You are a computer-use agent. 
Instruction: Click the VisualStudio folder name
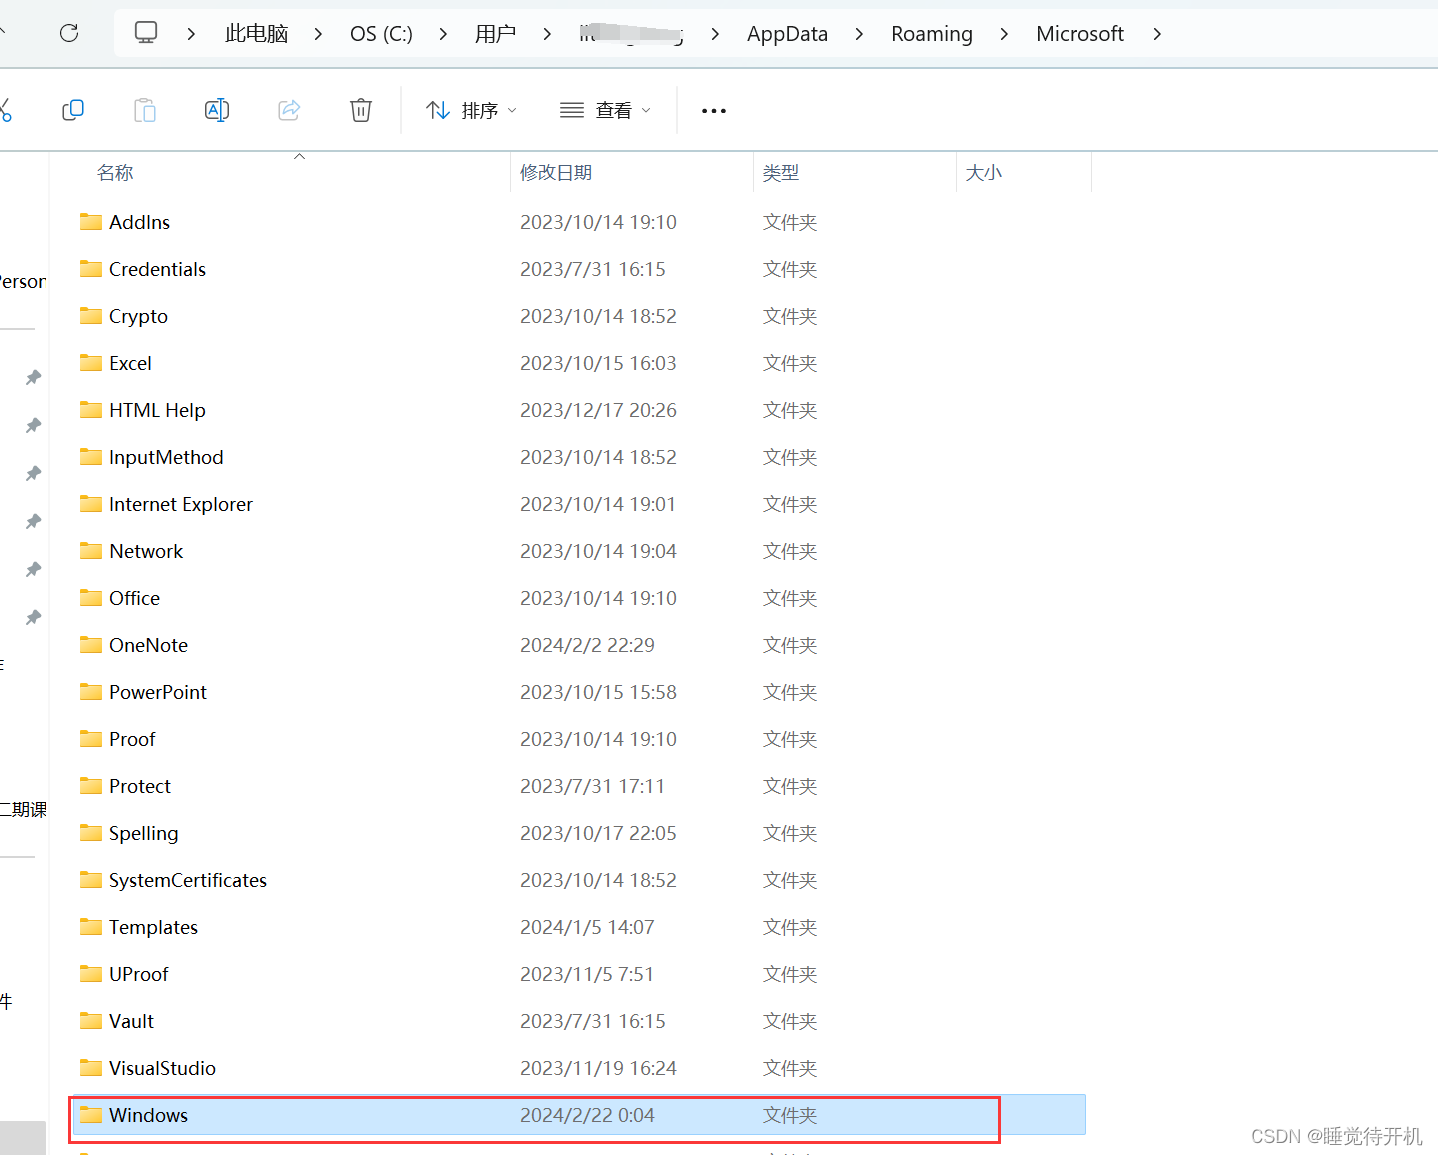click(x=162, y=1068)
